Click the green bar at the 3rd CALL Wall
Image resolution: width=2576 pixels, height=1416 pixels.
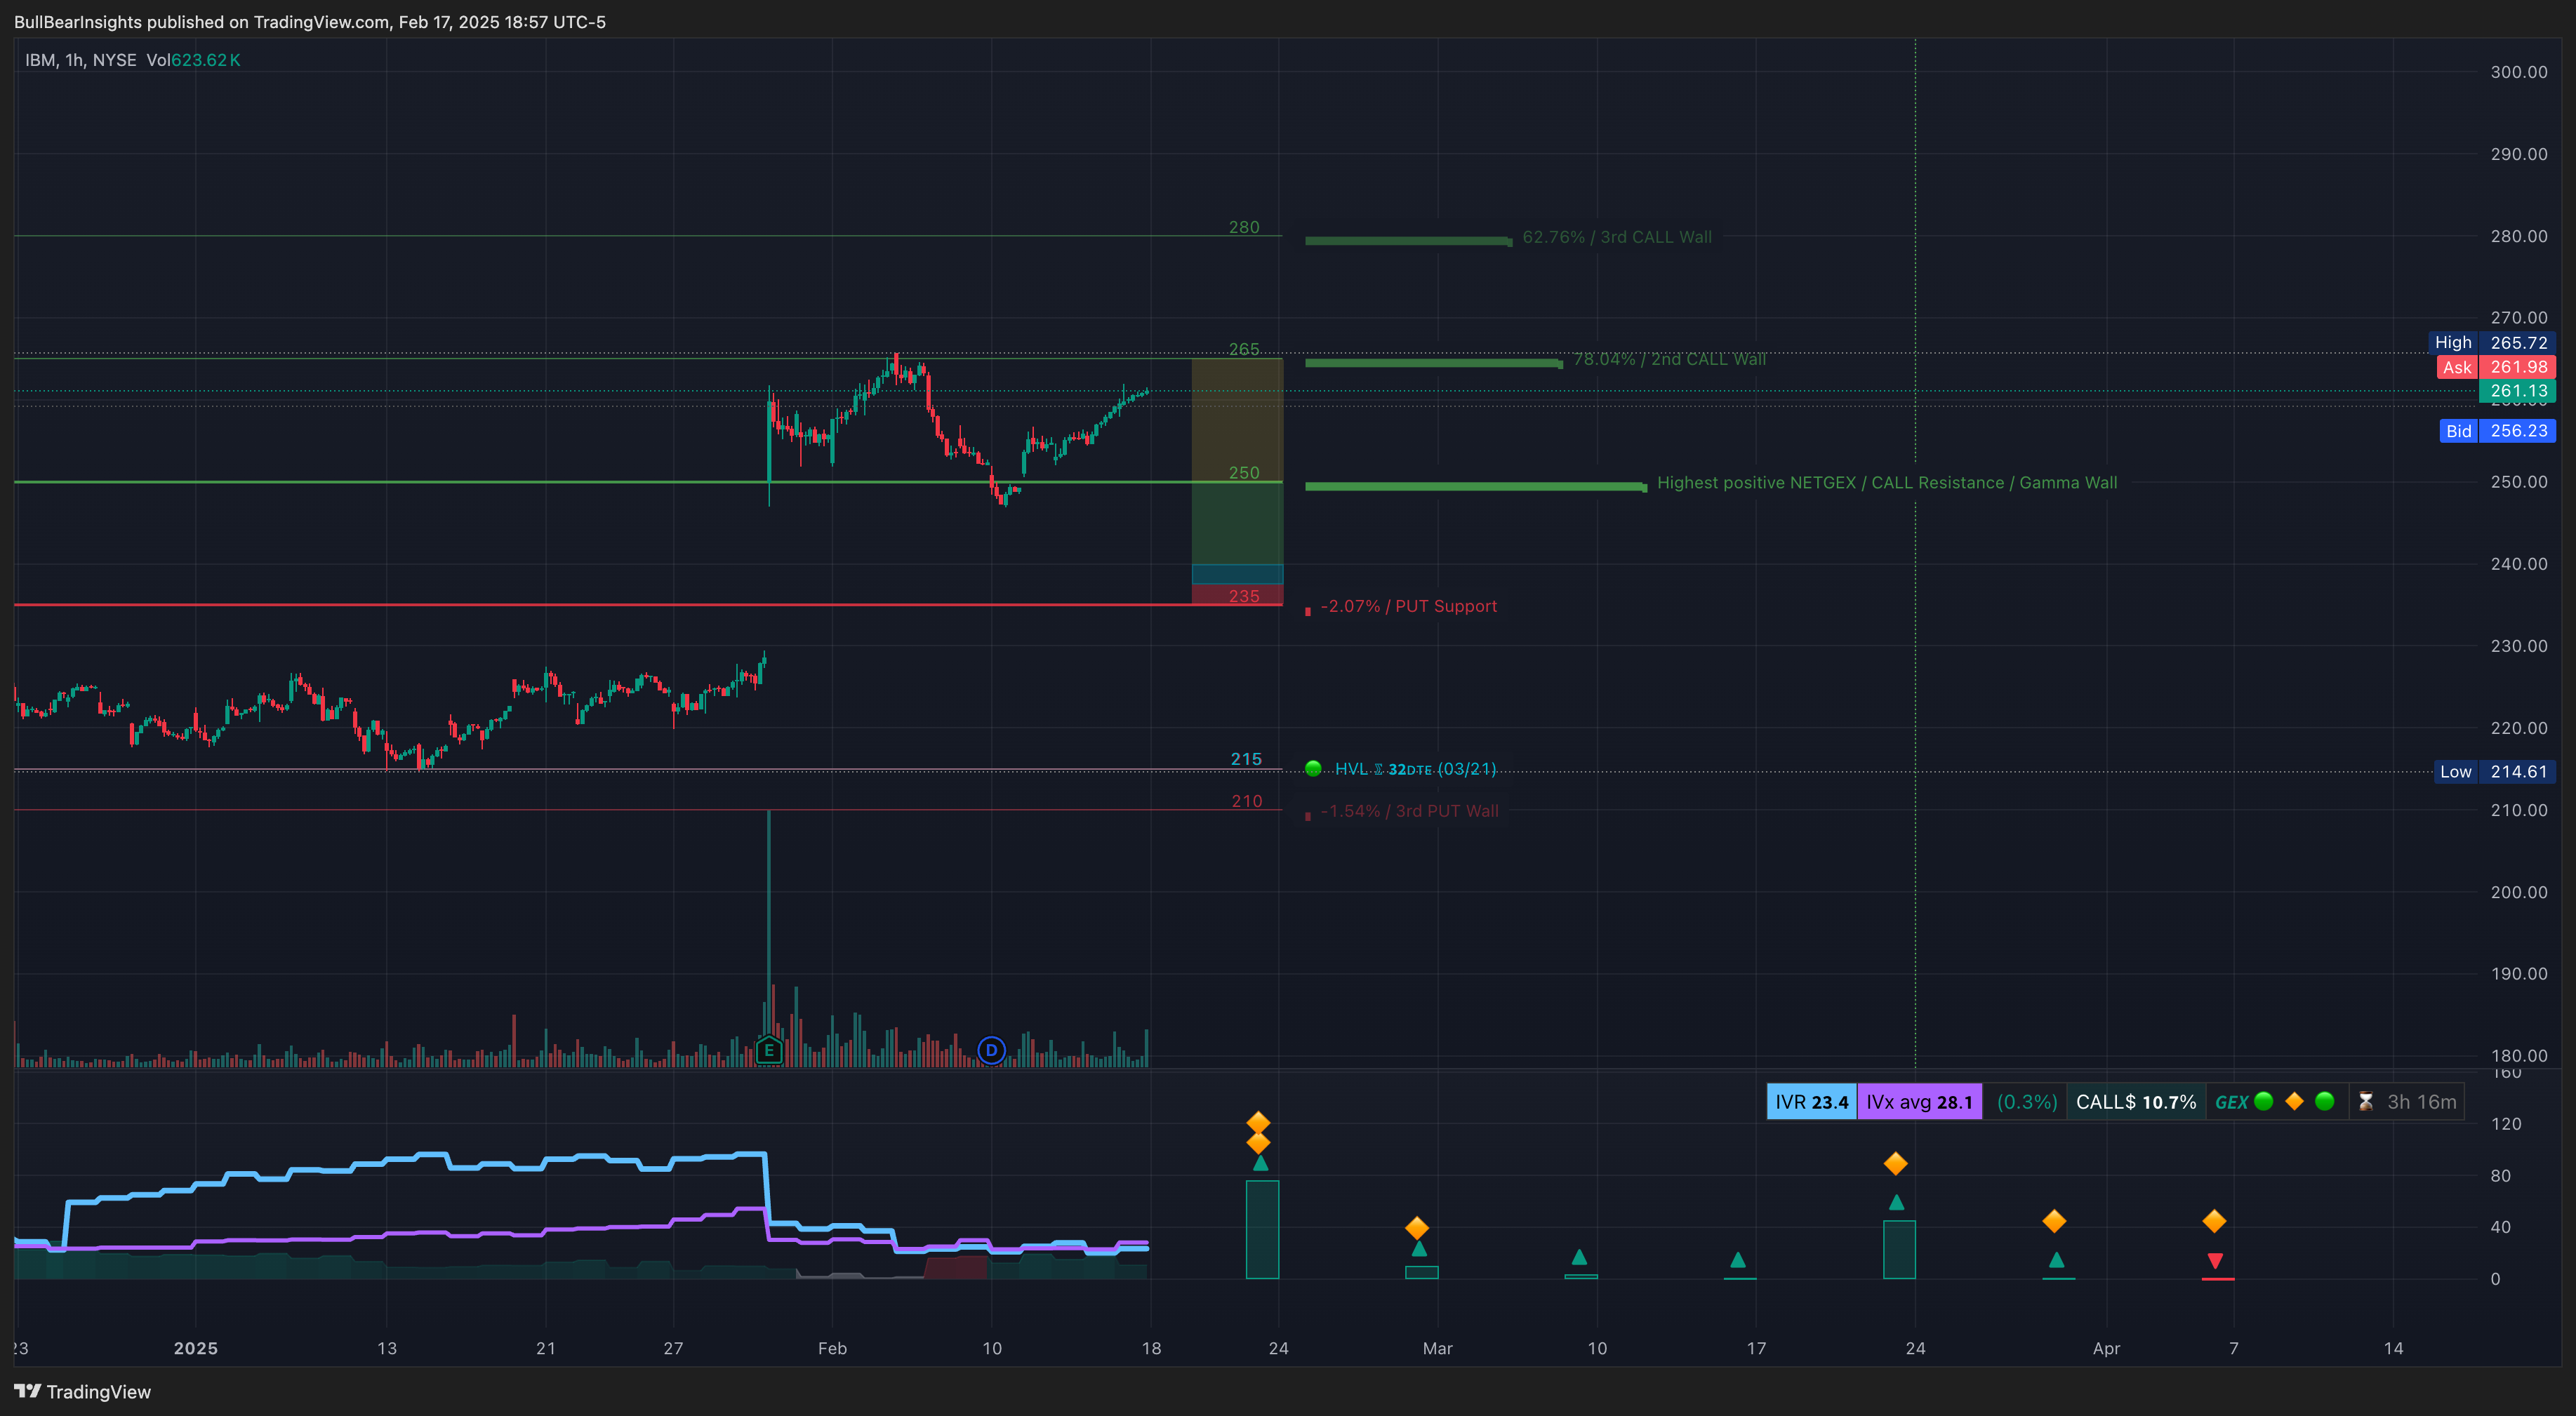click(x=1409, y=241)
